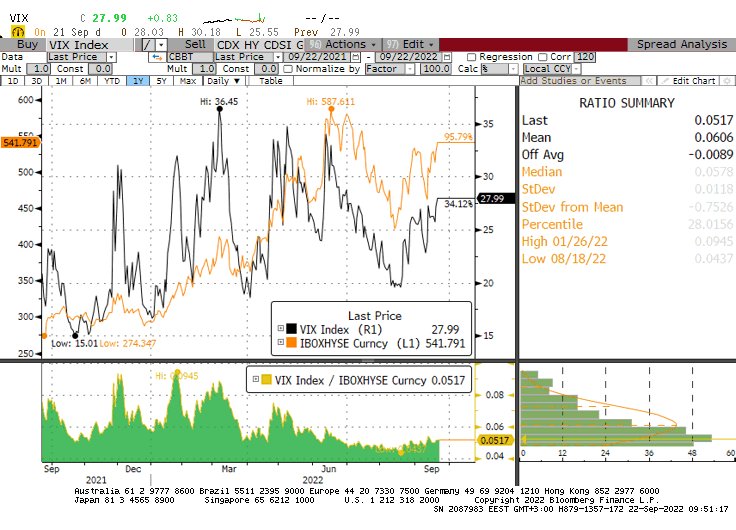Click the chart settings gear icon
Viewport: 736px width, 530px height.
(728, 81)
